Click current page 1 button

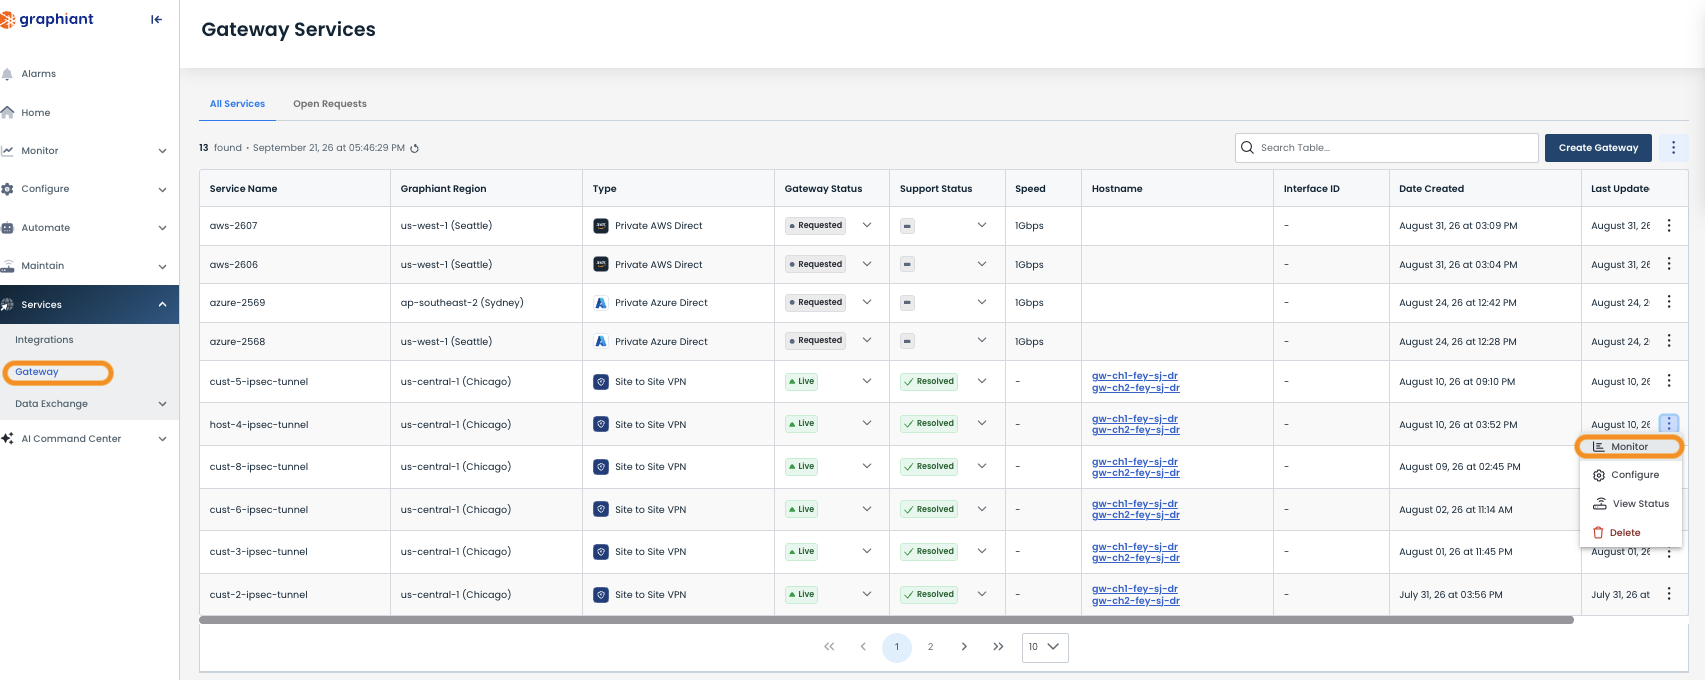pyautogui.click(x=897, y=647)
